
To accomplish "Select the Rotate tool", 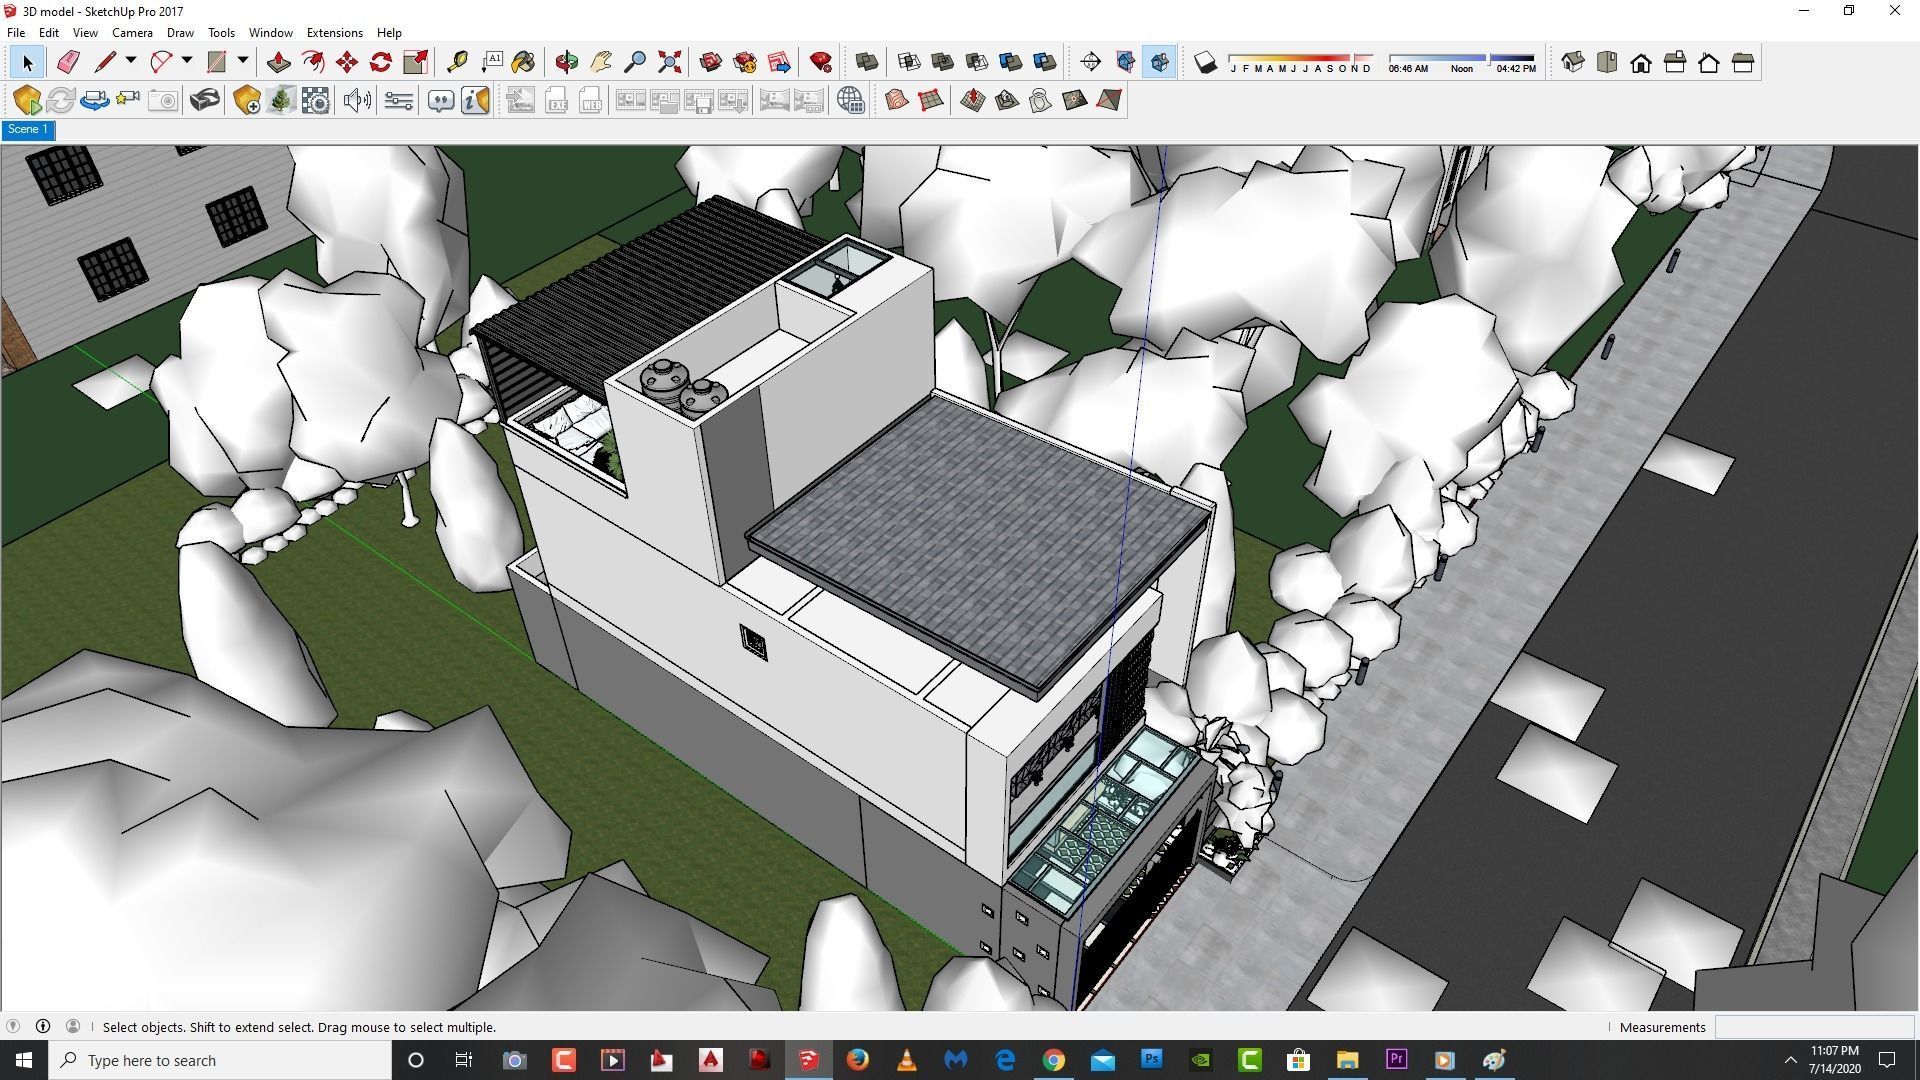I will (x=380, y=63).
